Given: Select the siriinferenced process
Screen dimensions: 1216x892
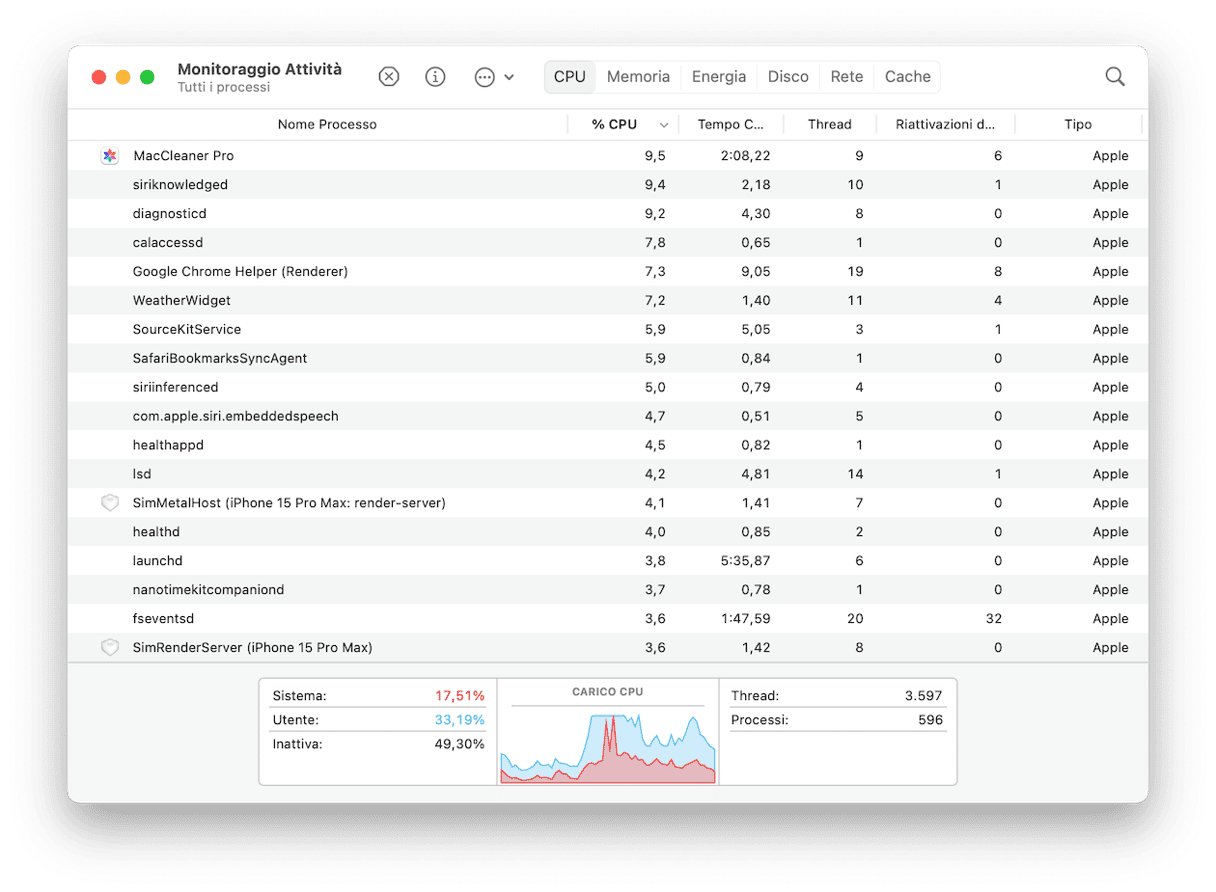Looking at the screenshot, I should tap(608, 388).
